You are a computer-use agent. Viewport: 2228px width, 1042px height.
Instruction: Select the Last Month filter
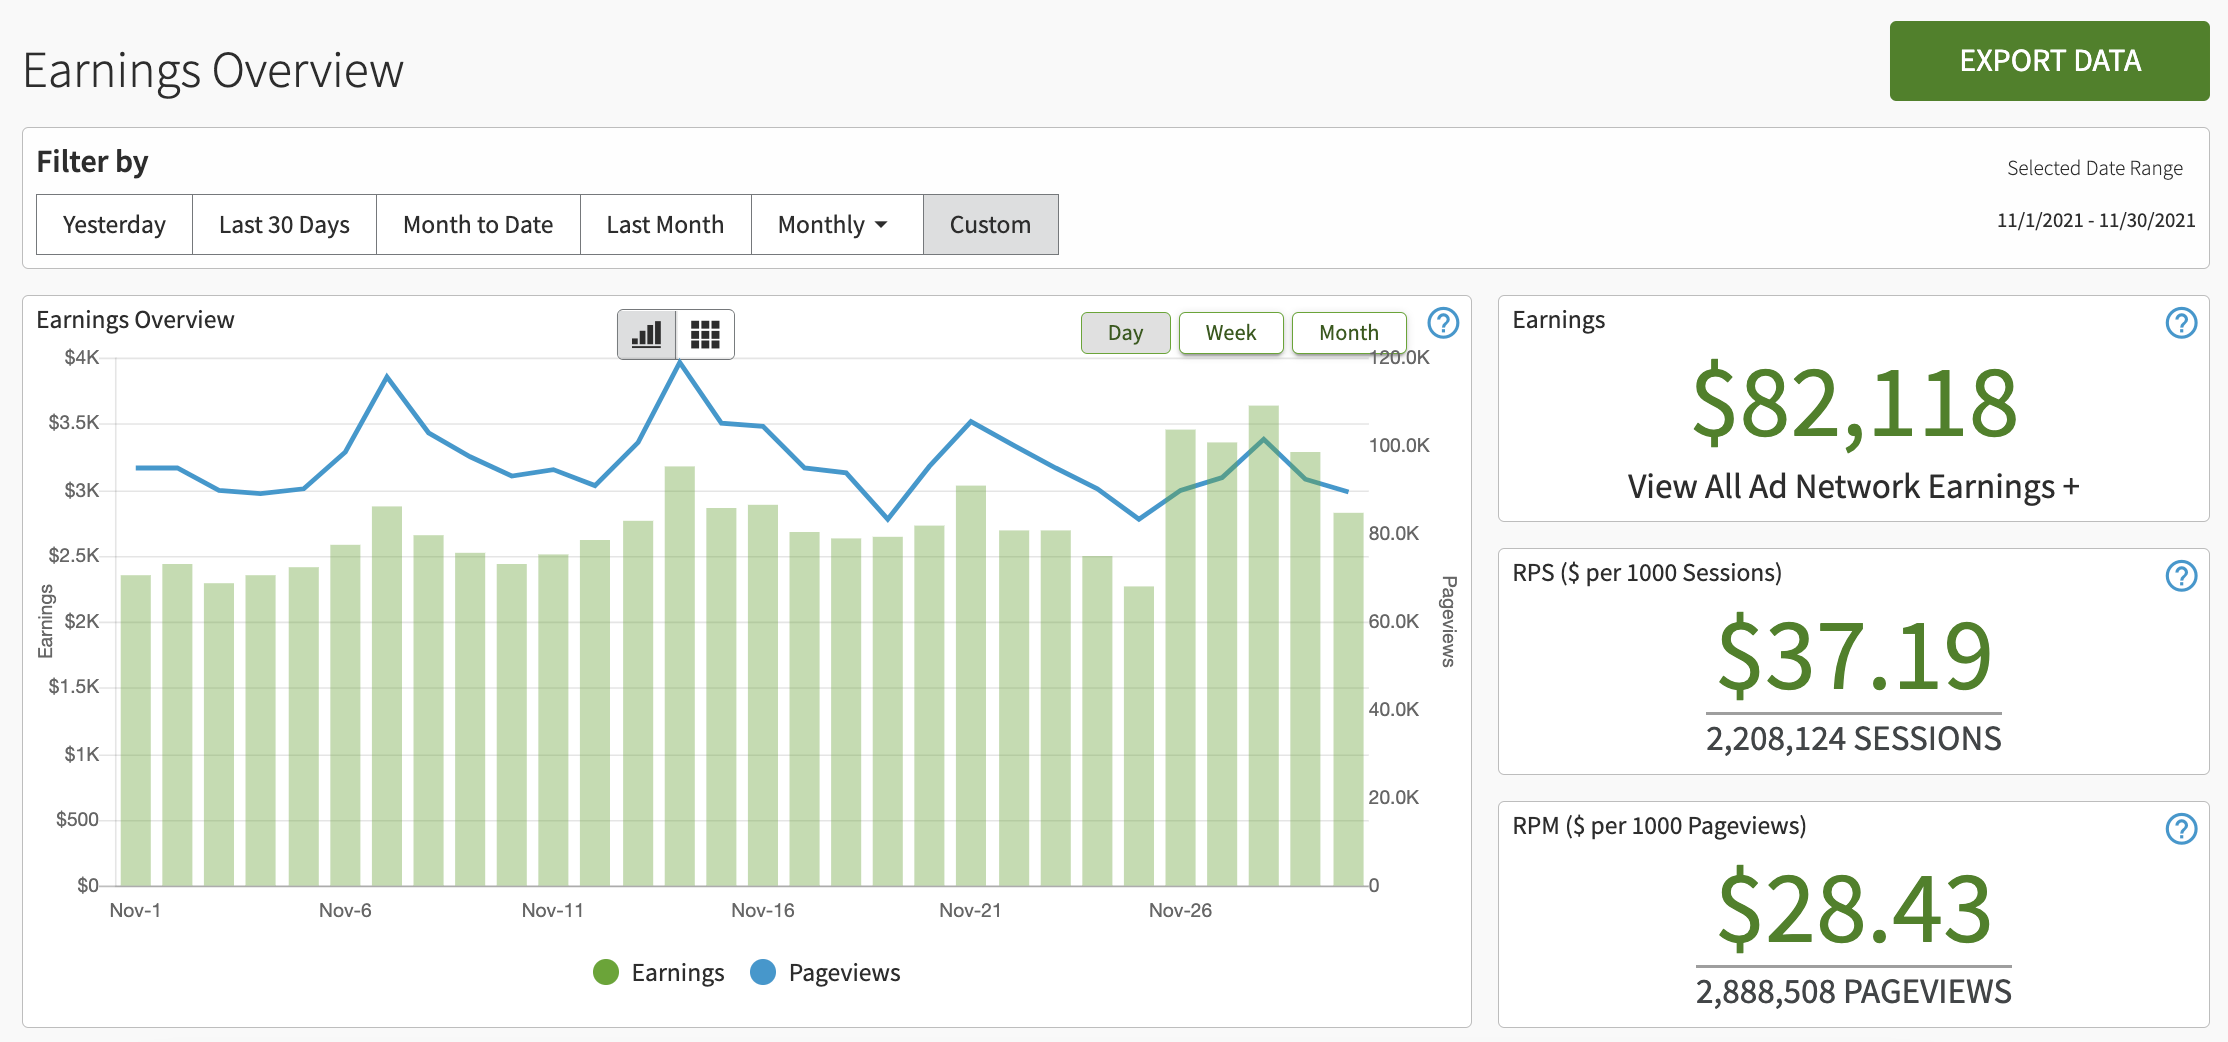pos(665,225)
